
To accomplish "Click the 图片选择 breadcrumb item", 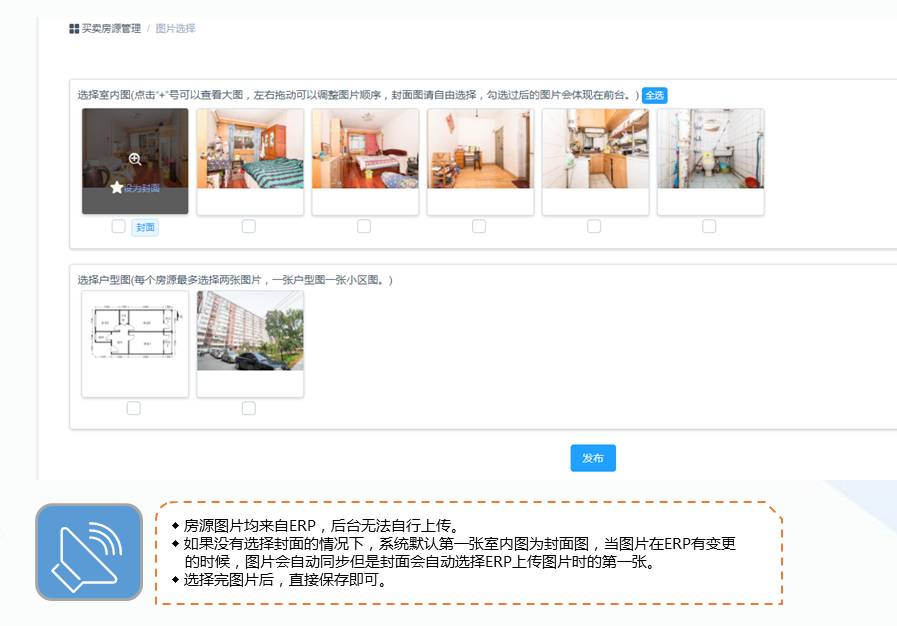I will [x=175, y=29].
